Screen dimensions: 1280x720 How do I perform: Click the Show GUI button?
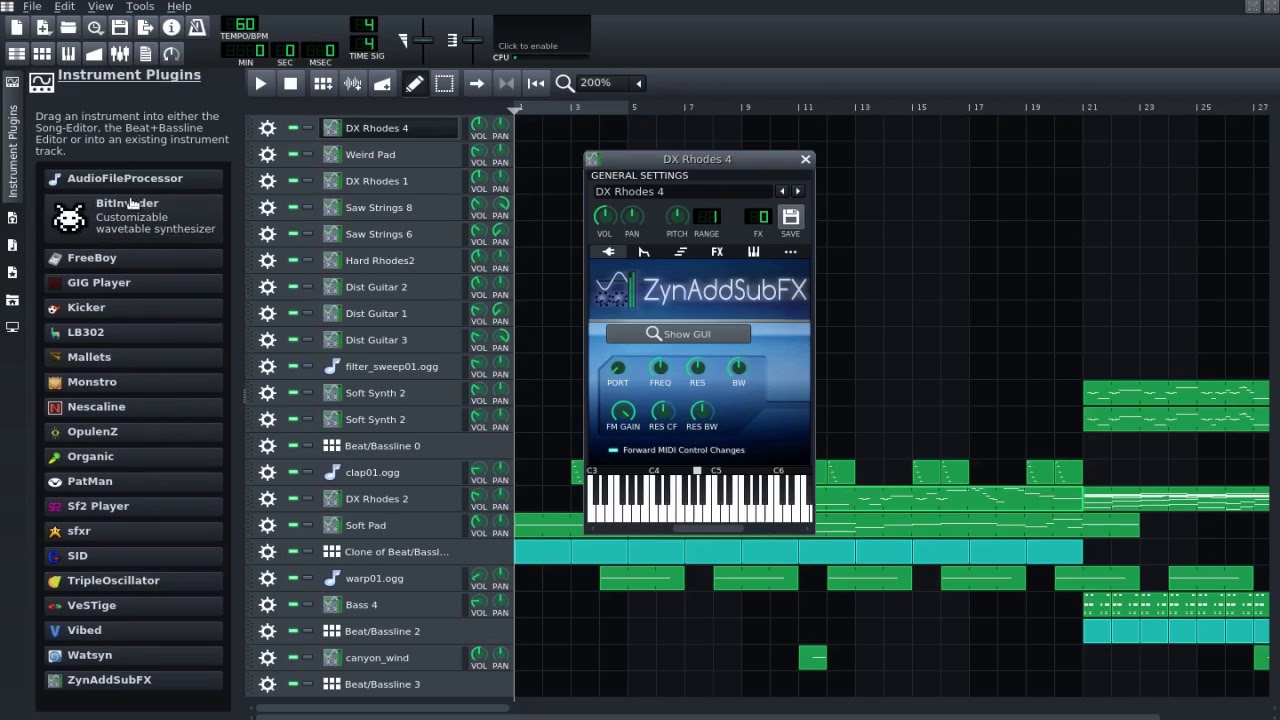[678, 334]
